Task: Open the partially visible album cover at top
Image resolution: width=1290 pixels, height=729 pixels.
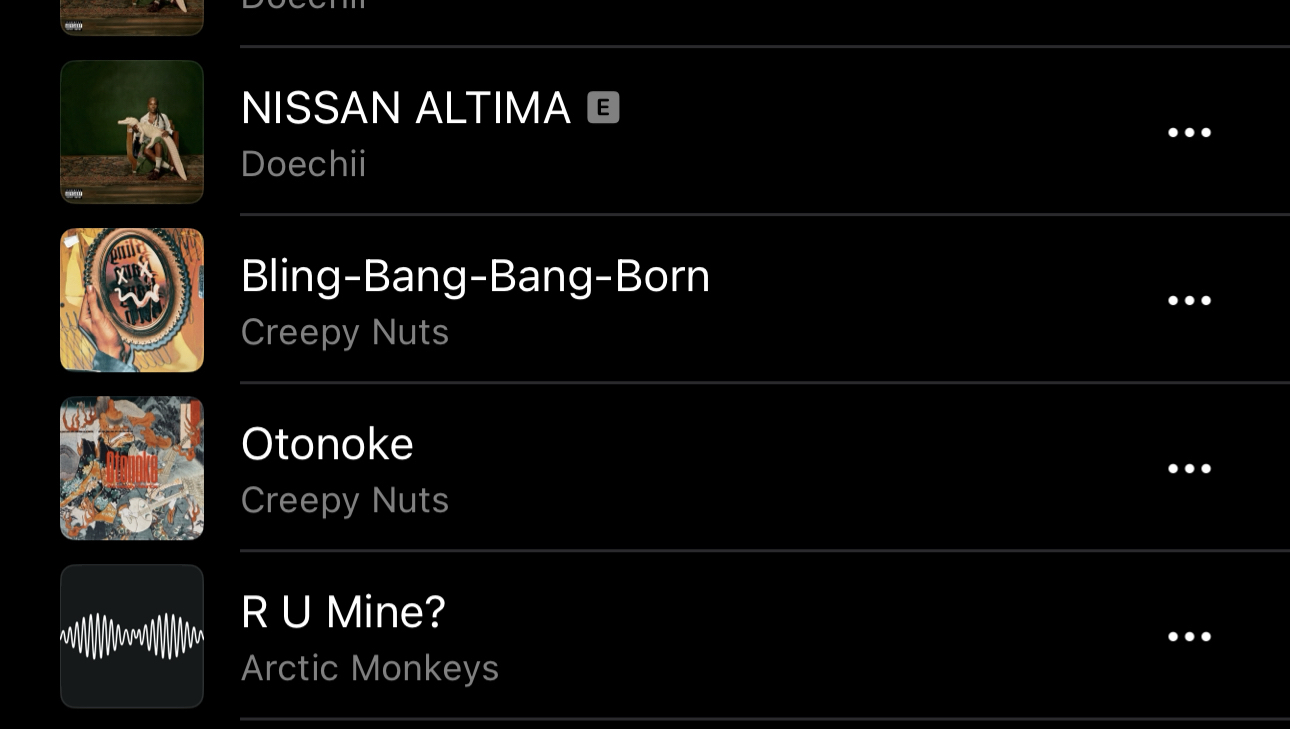Action: (132, 17)
